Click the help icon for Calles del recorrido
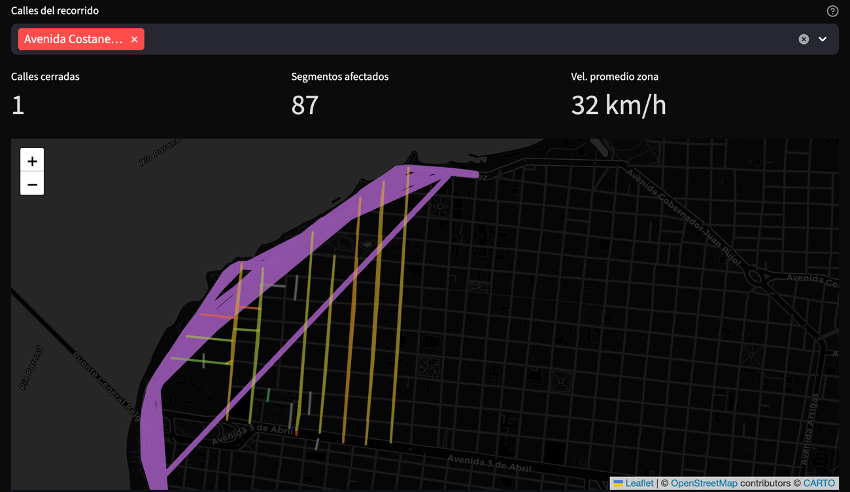 [x=832, y=11]
